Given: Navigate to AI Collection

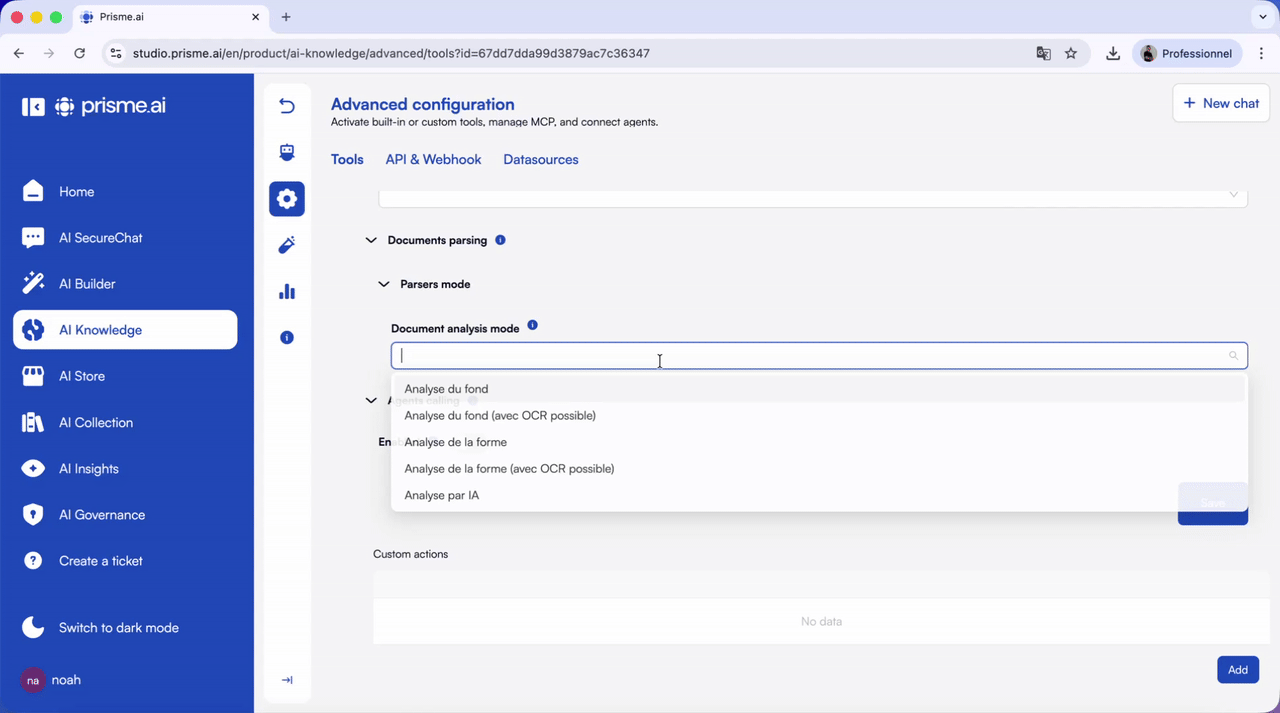Looking at the screenshot, I should click(x=125, y=422).
